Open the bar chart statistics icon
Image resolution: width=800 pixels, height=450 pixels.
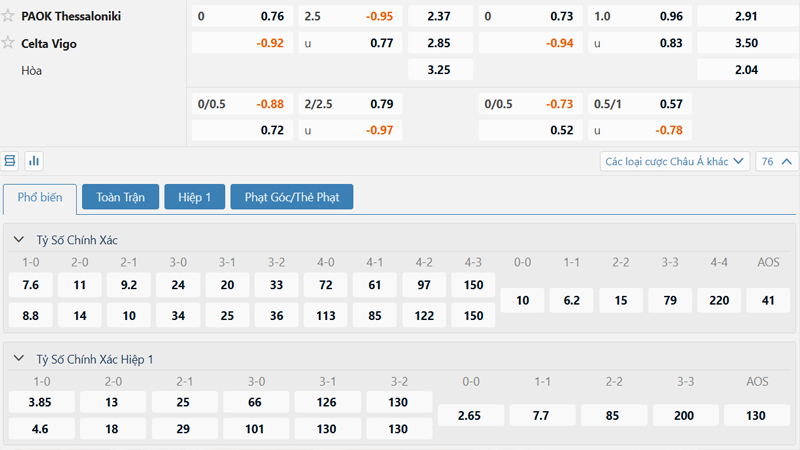coord(34,160)
